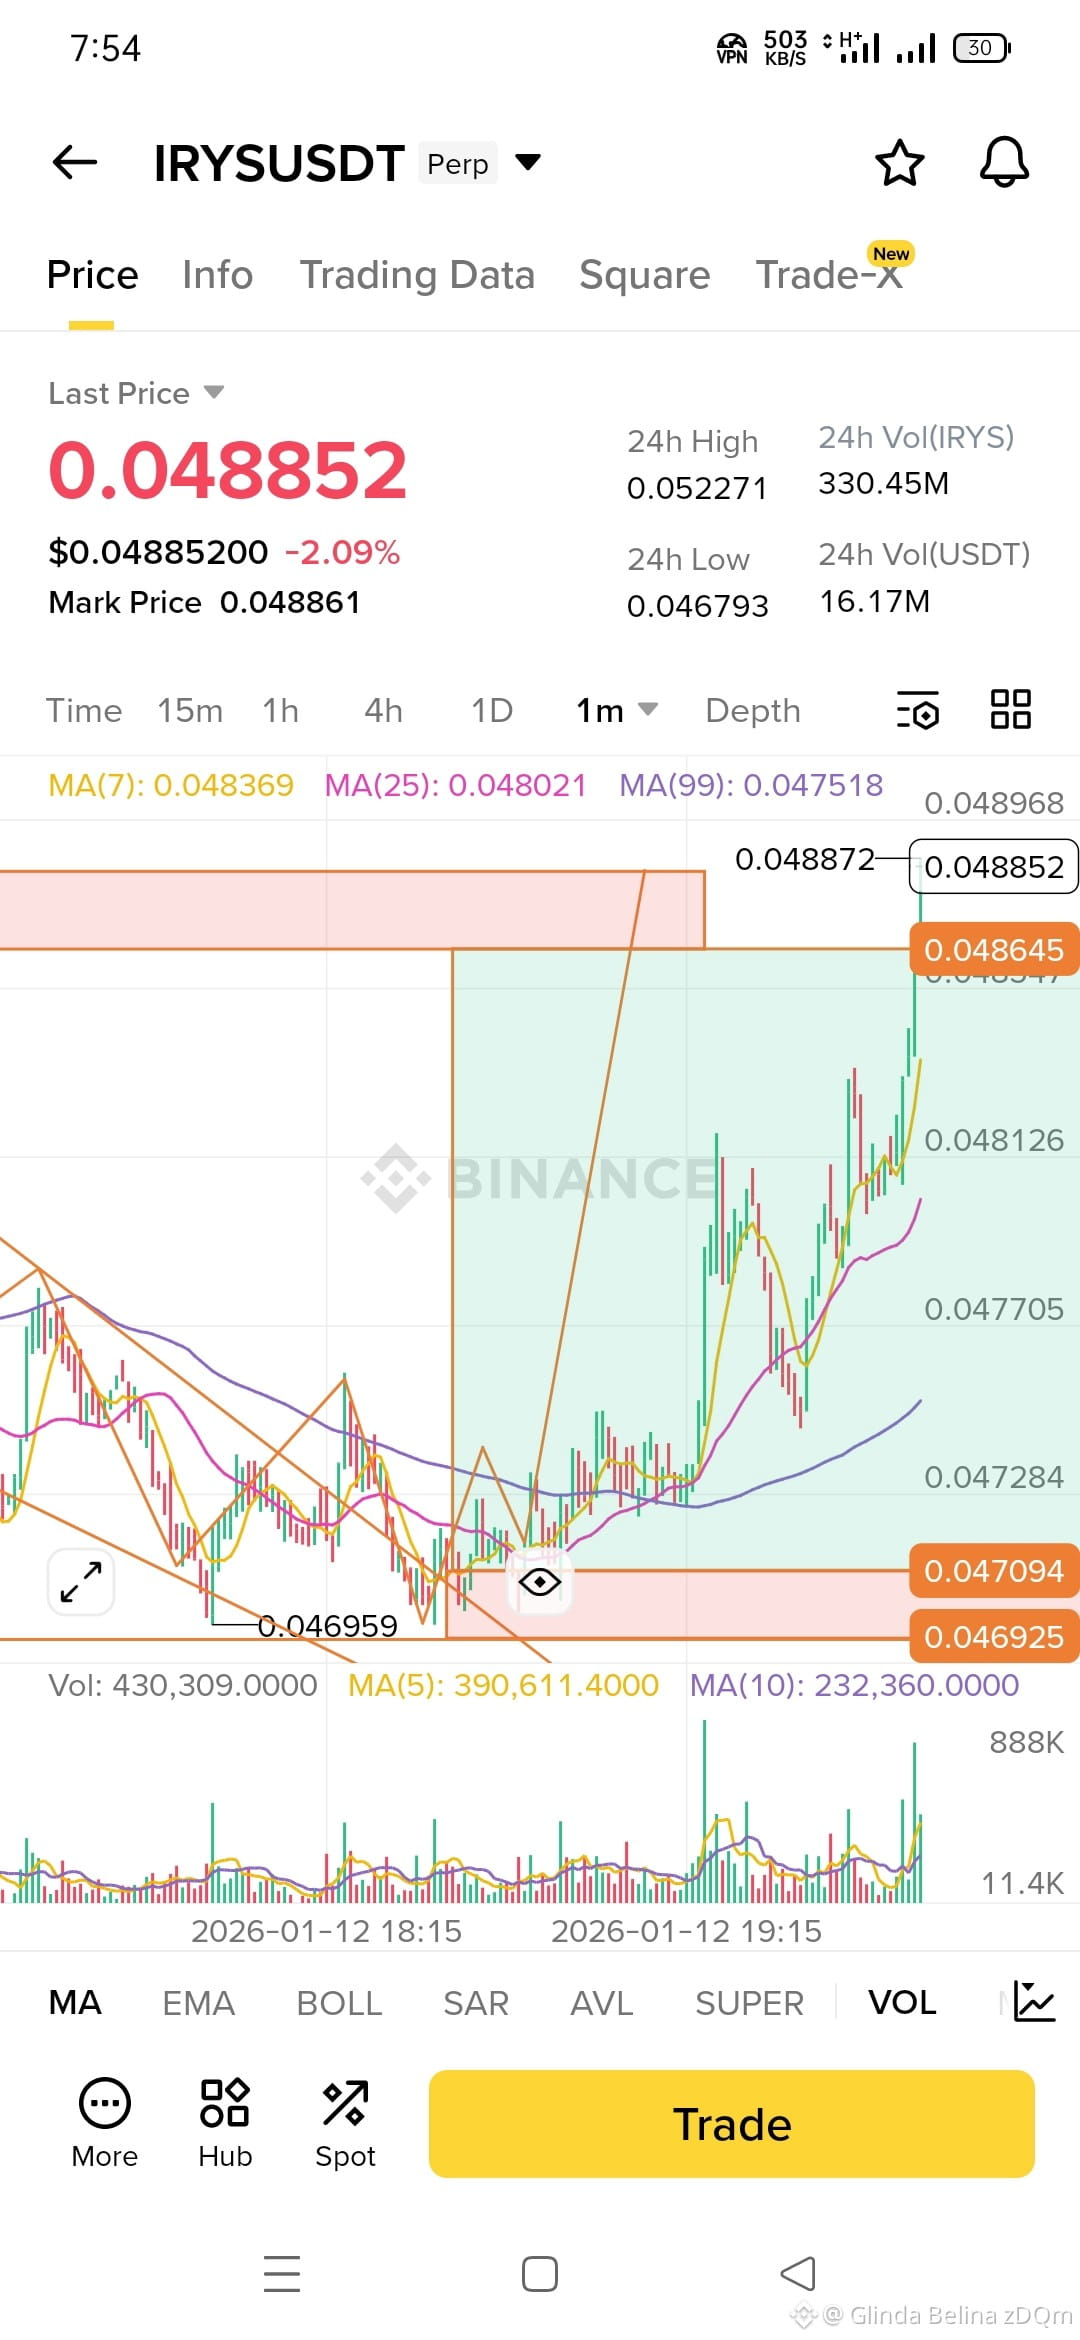Toggle the AVL indicator
The image size is (1080, 2340).
coord(602,2003)
